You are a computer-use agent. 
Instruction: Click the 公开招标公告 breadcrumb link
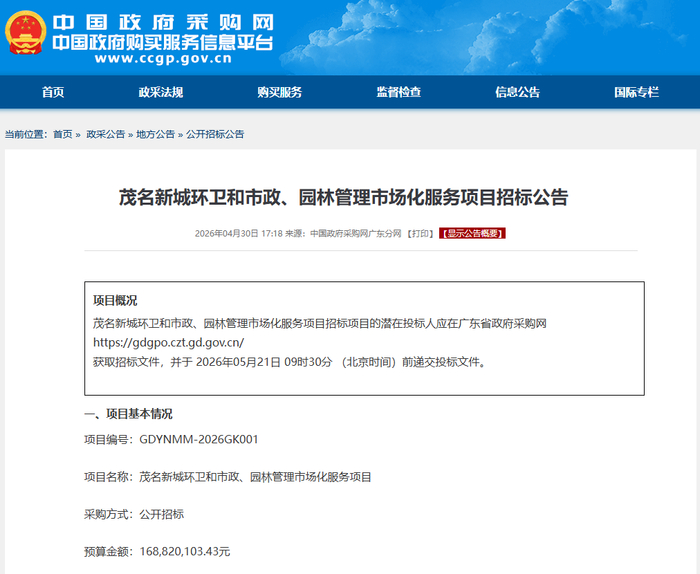click(x=215, y=134)
